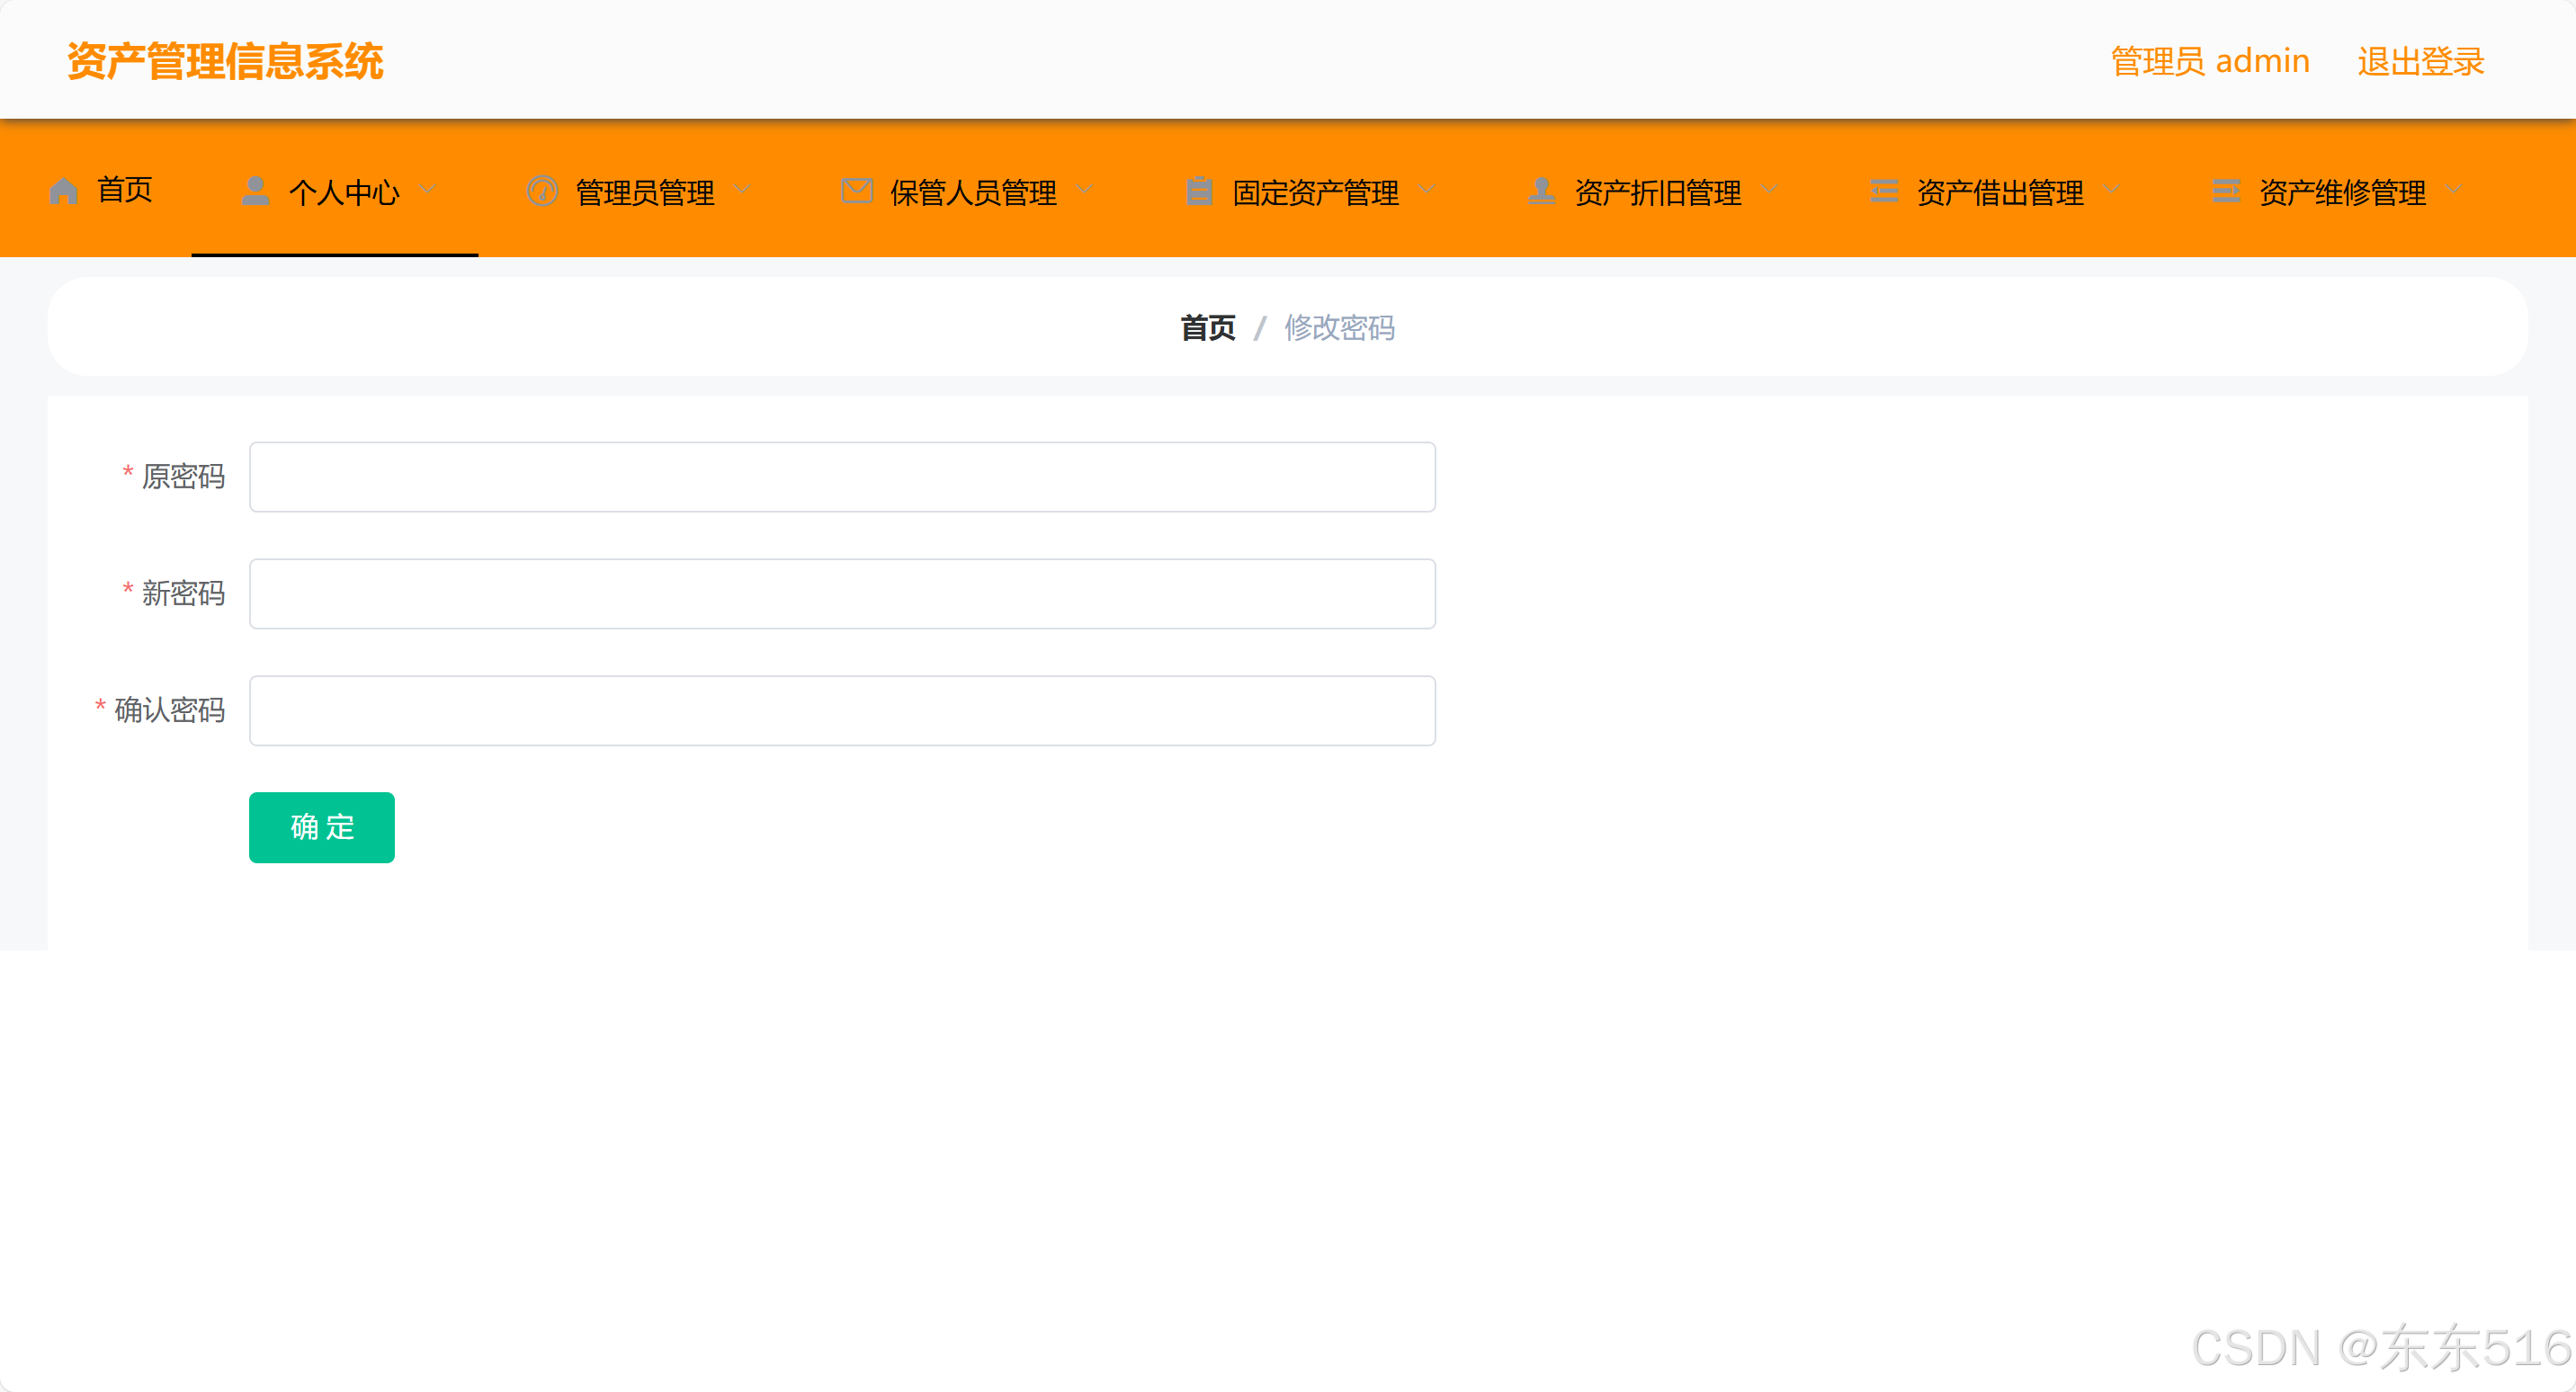The image size is (2576, 1392).
Task: Expand the 资产维修管理 chevron
Action: [2453, 189]
